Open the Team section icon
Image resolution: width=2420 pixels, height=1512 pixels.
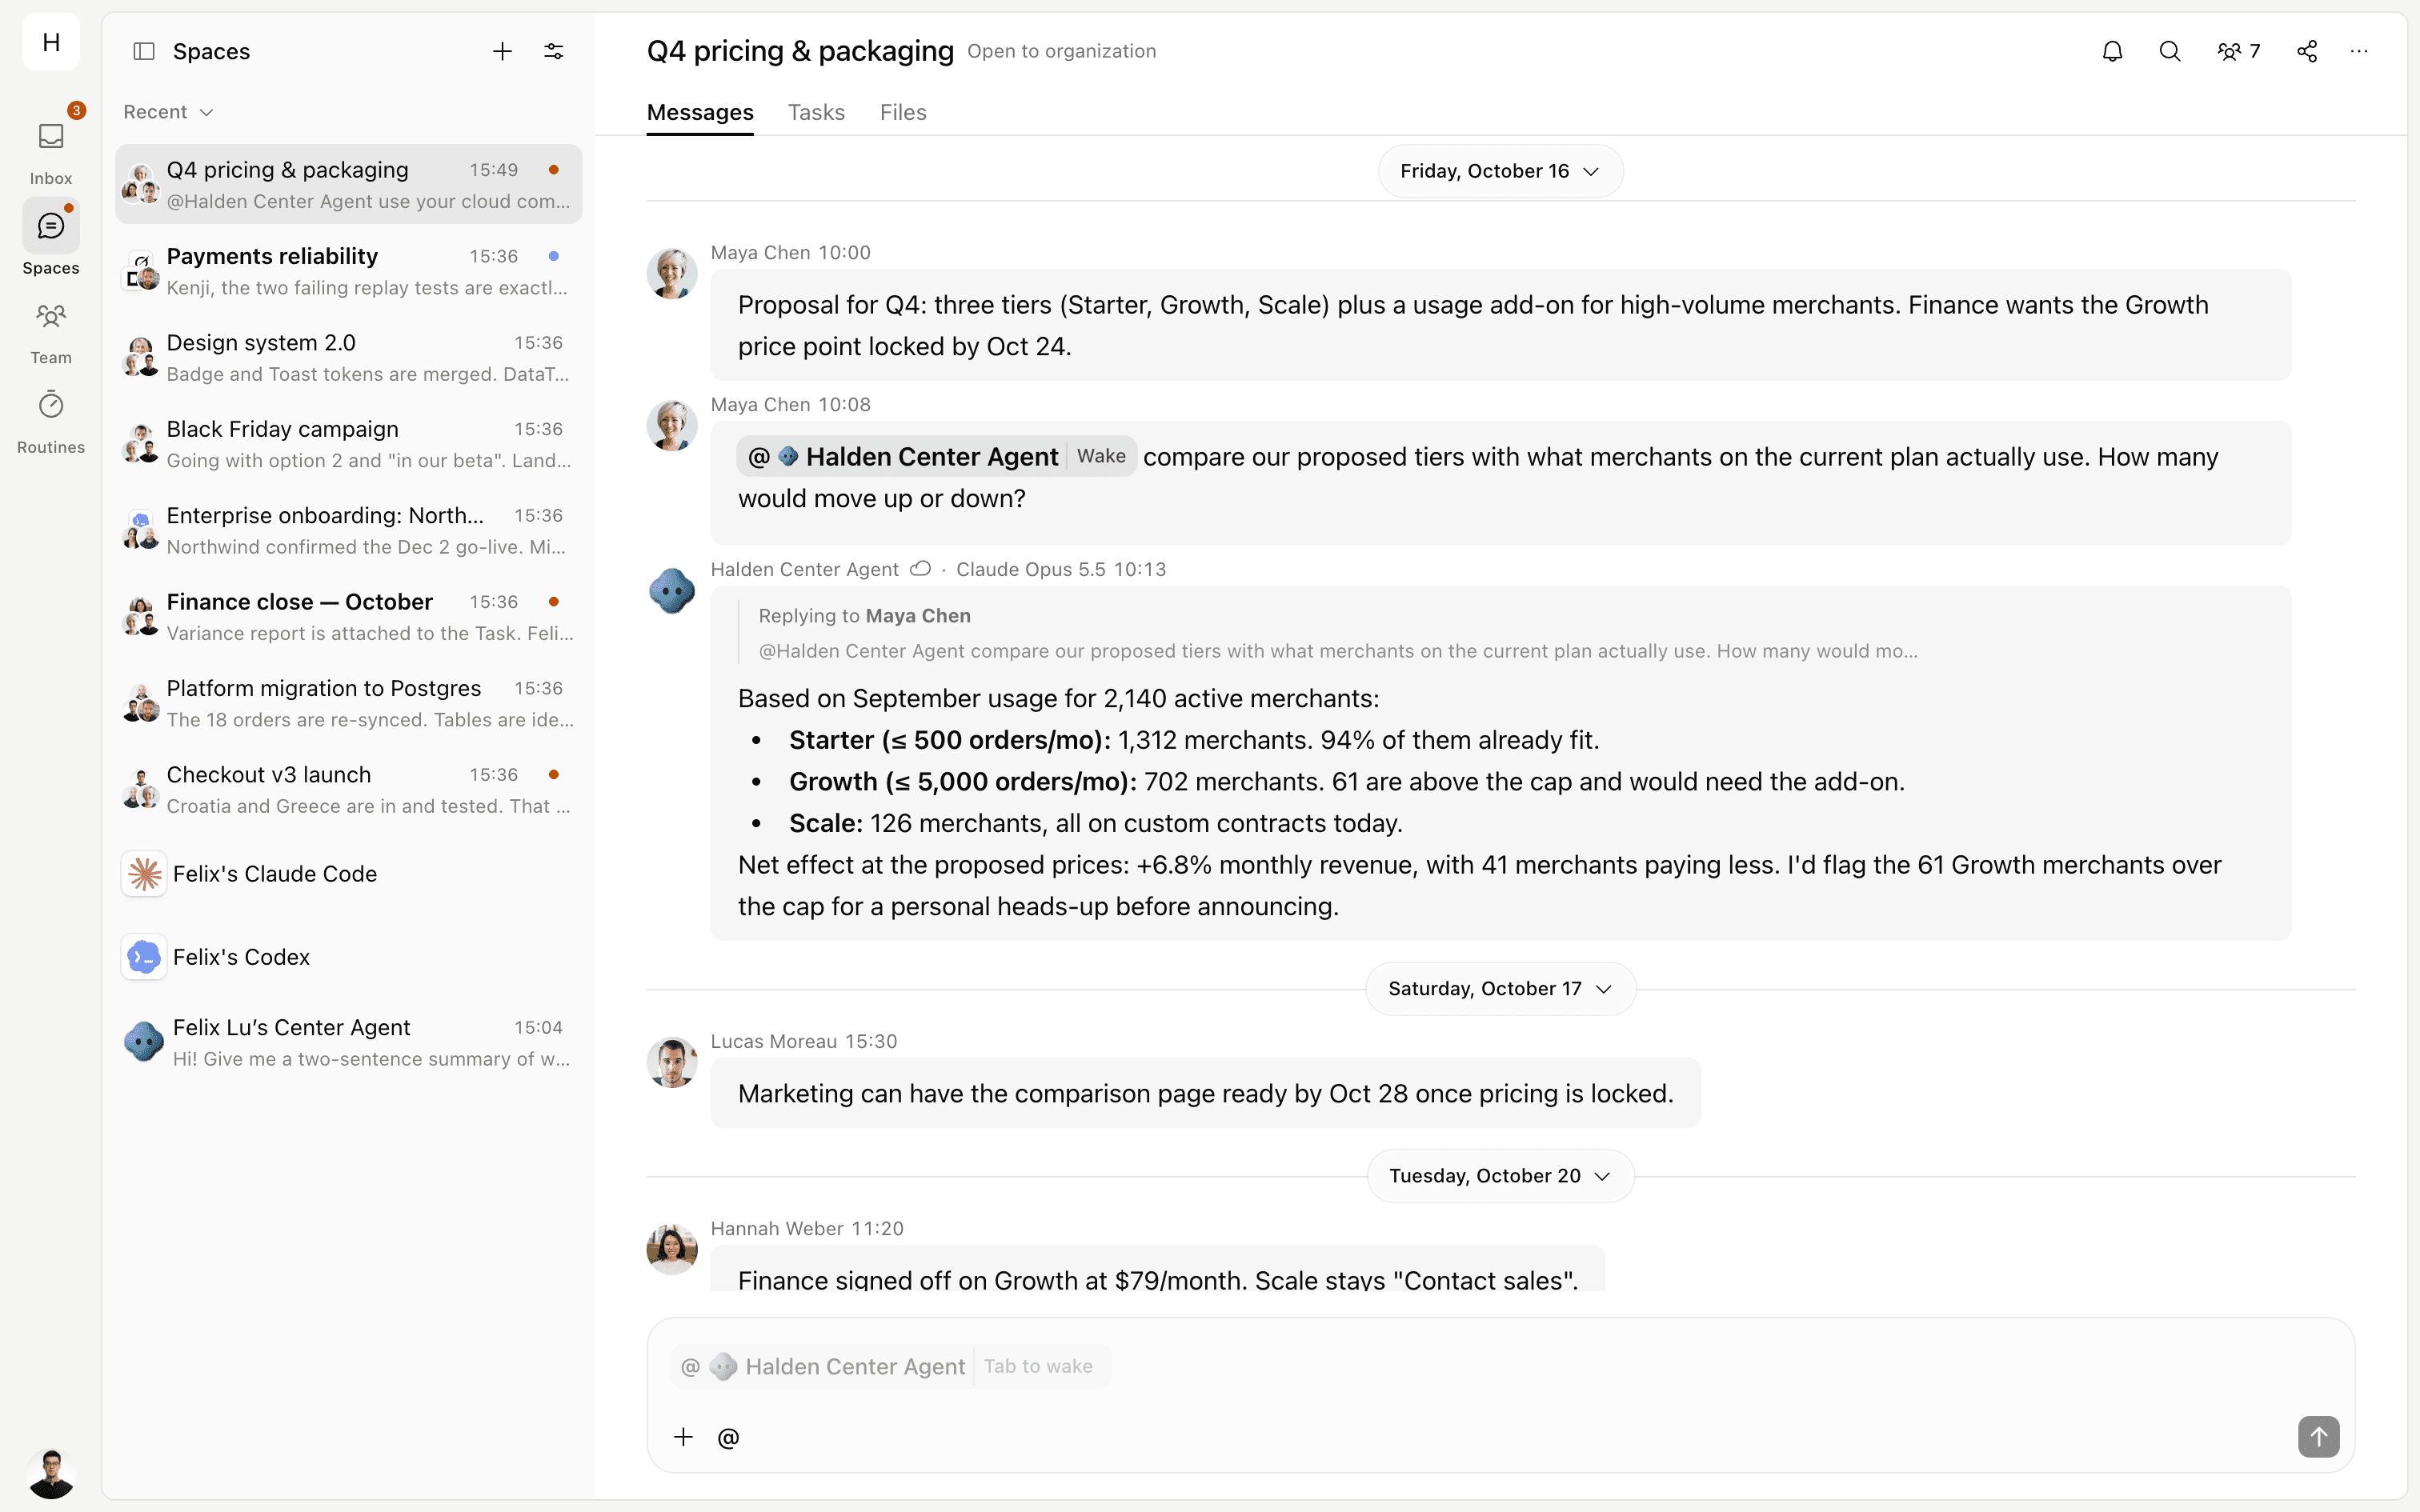click(x=51, y=317)
